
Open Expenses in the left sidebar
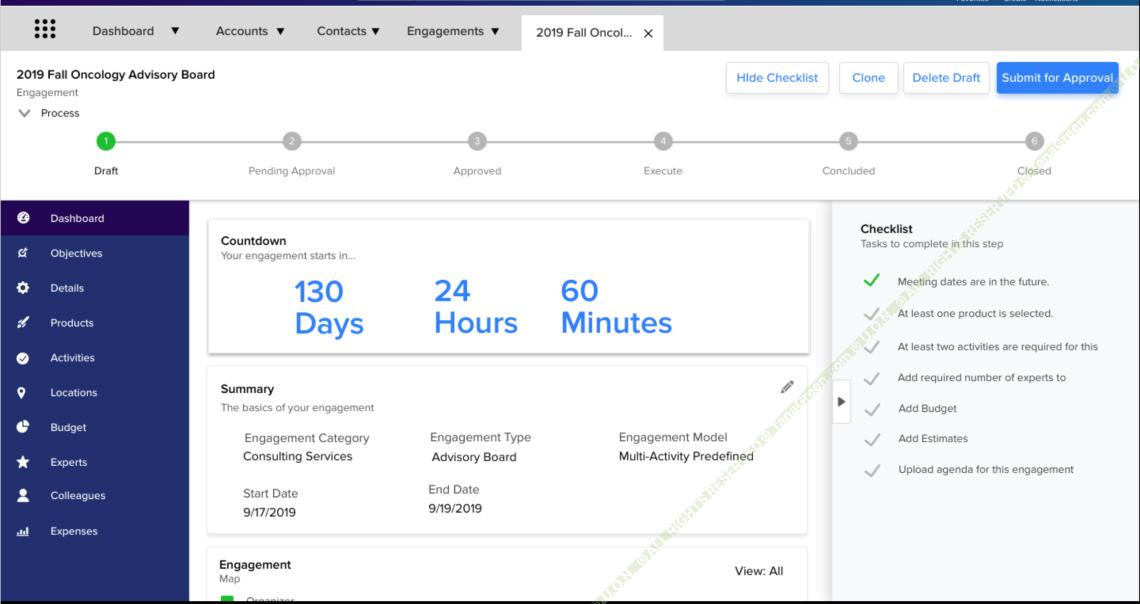coord(95,531)
